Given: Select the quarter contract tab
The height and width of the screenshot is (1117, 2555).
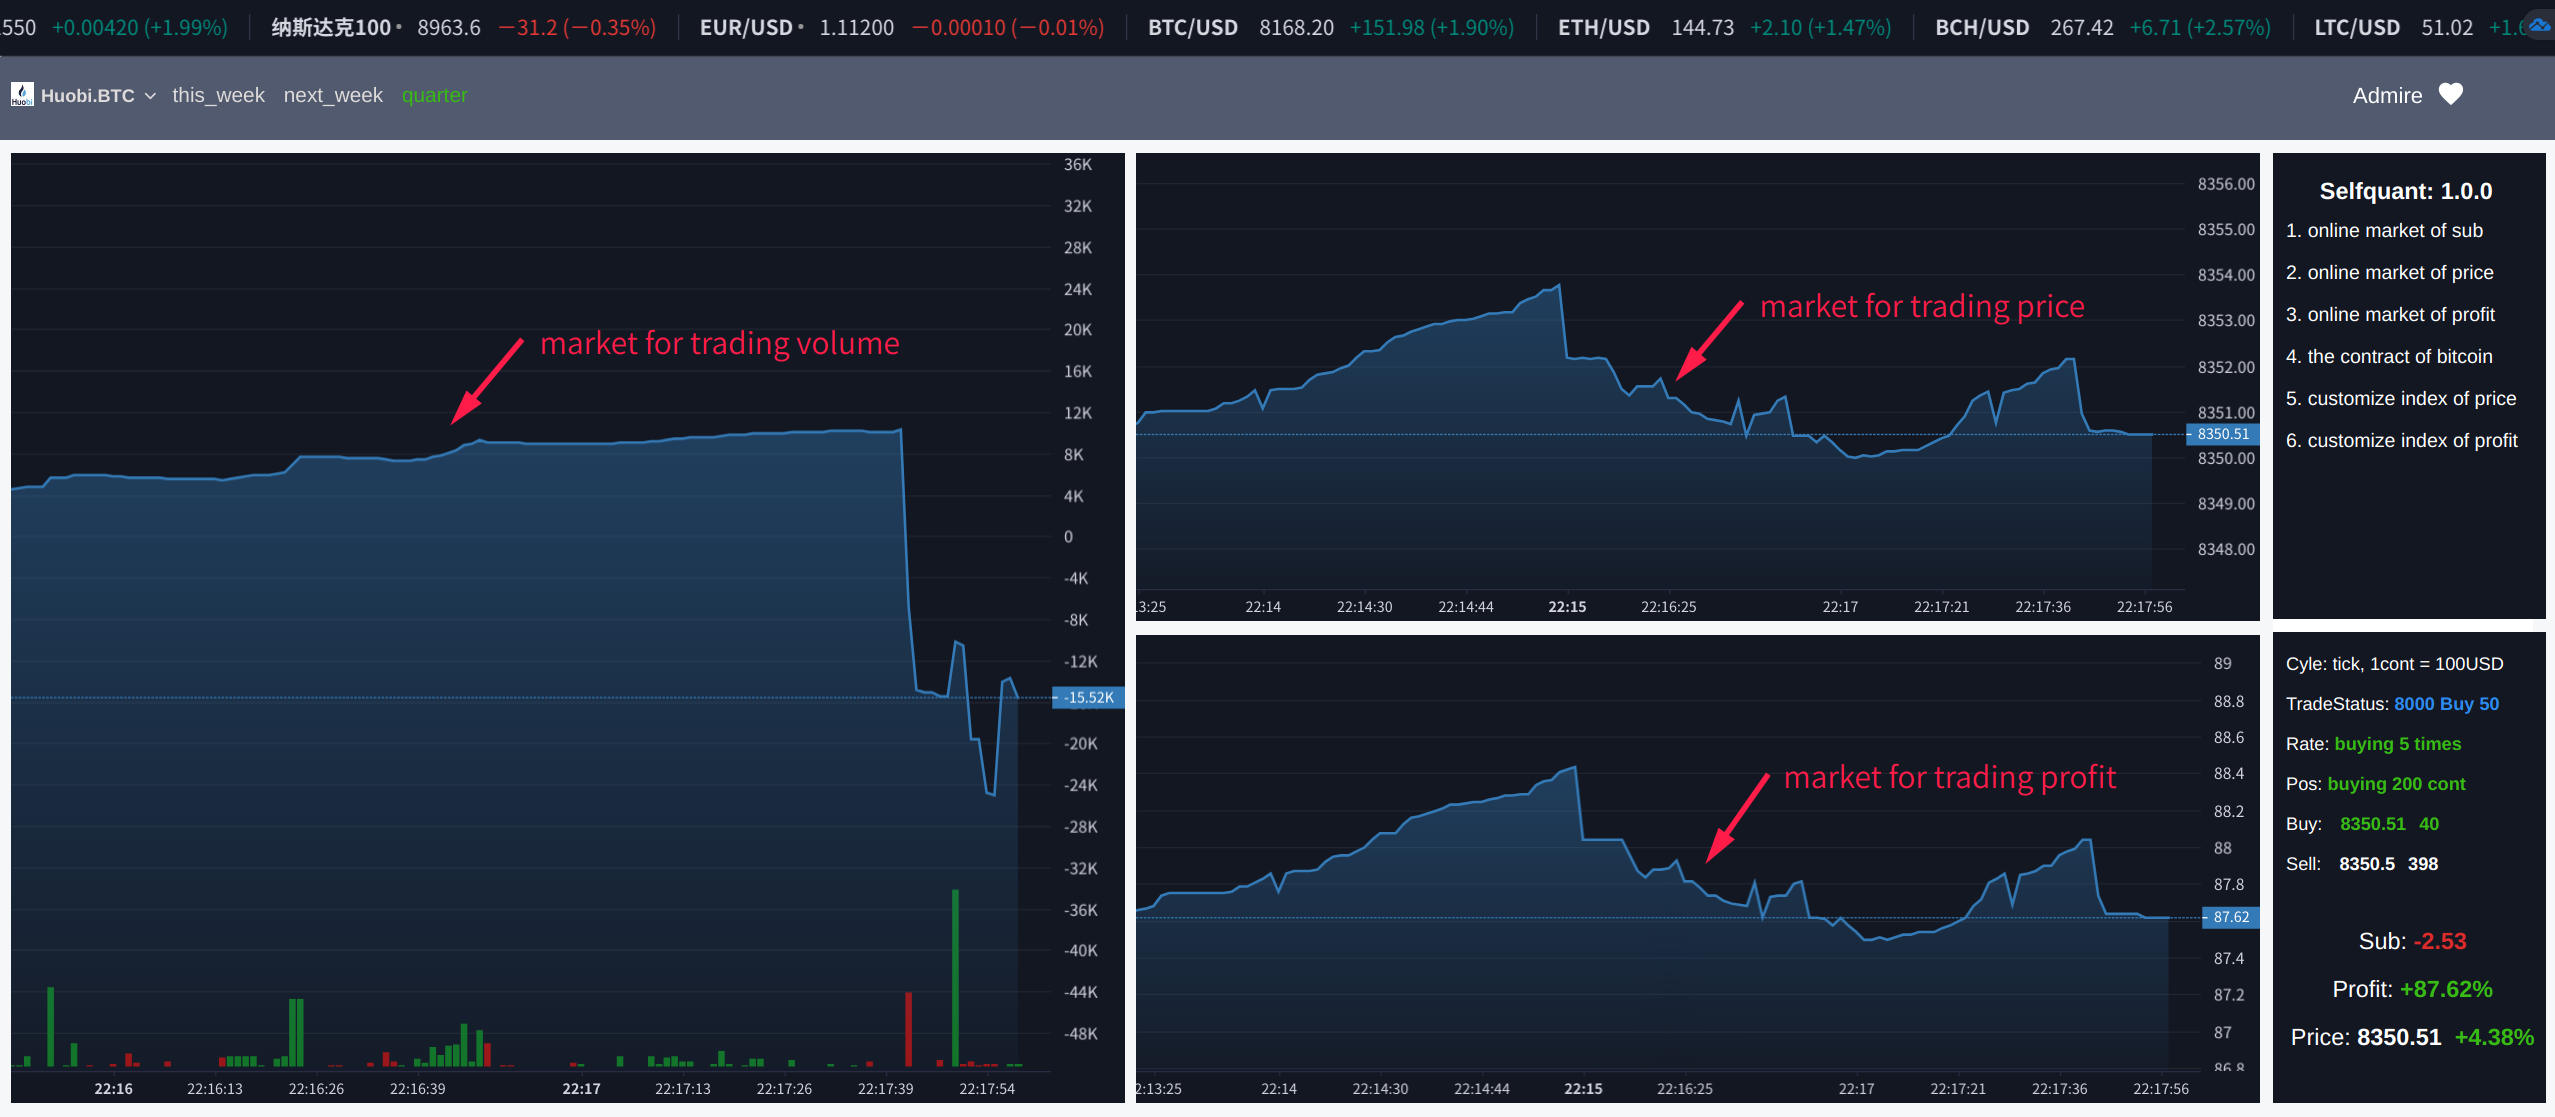Looking at the screenshot, I should [434, 96].
